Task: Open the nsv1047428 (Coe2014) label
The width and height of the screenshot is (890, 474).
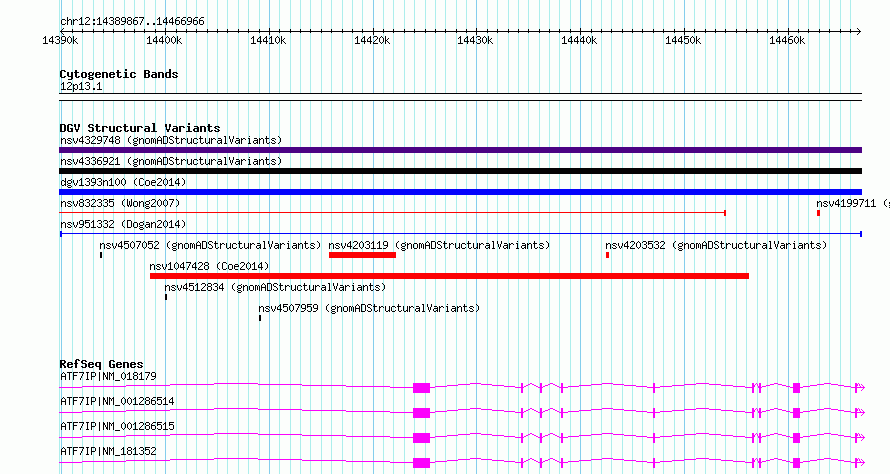Action: click(209, 266)
